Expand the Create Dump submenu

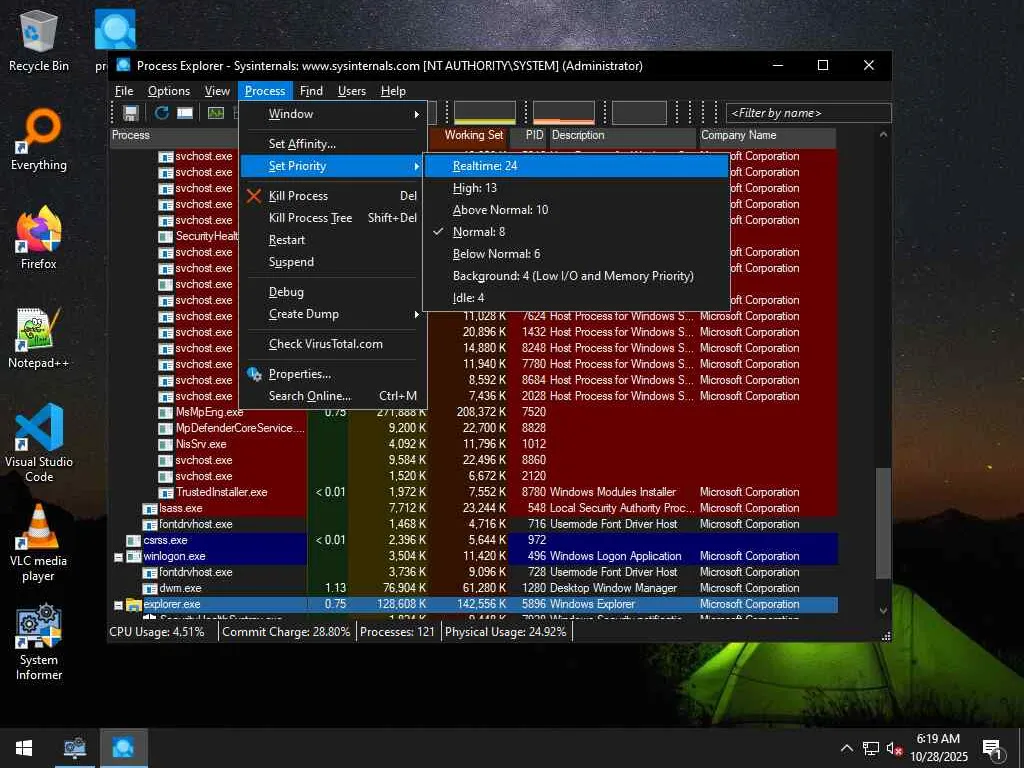tap(333, 314)
